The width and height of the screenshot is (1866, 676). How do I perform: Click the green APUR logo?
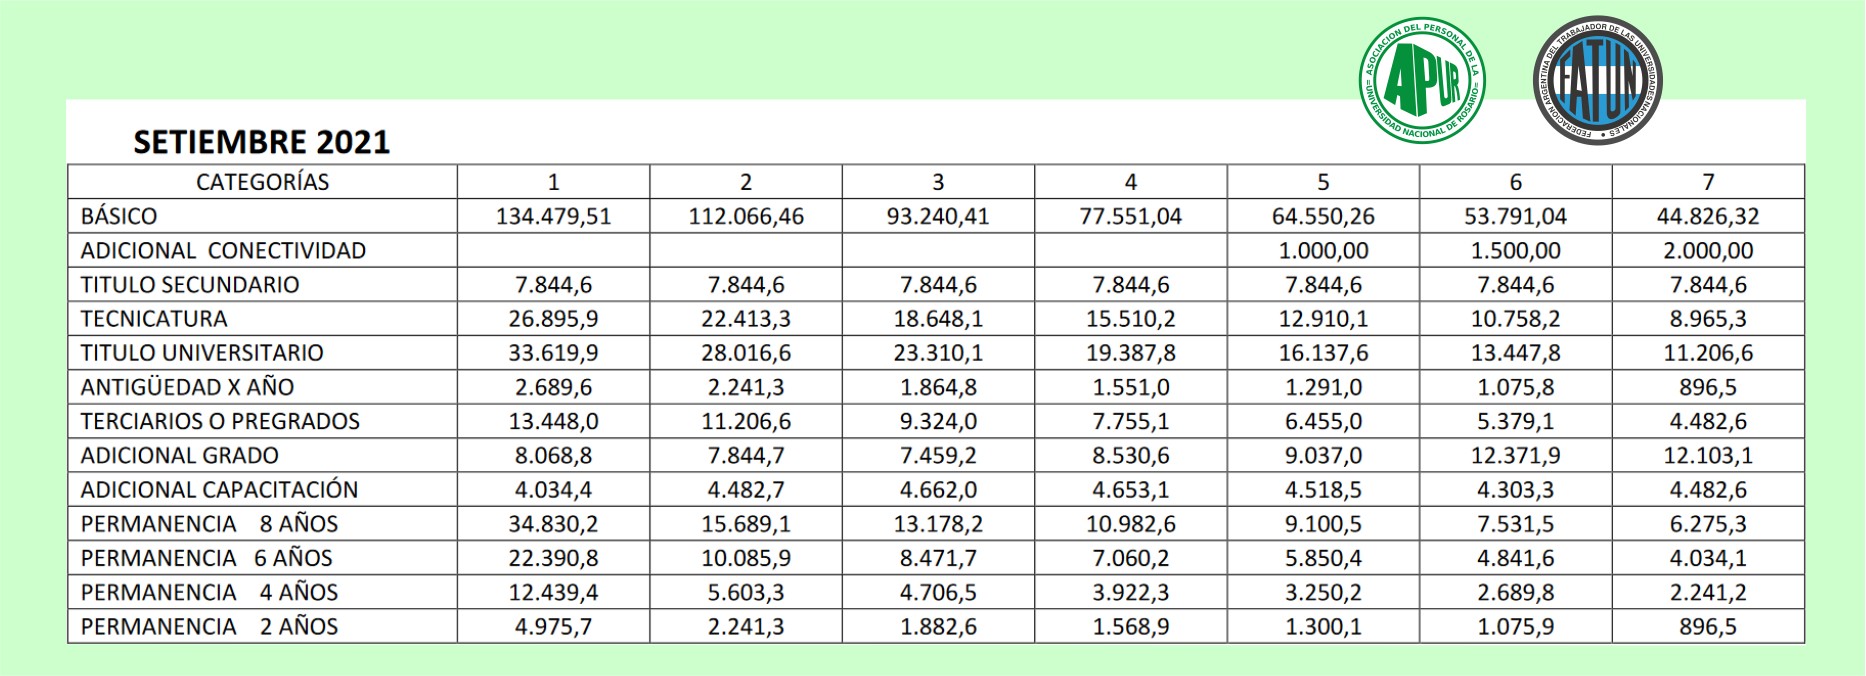[1422, 81]
